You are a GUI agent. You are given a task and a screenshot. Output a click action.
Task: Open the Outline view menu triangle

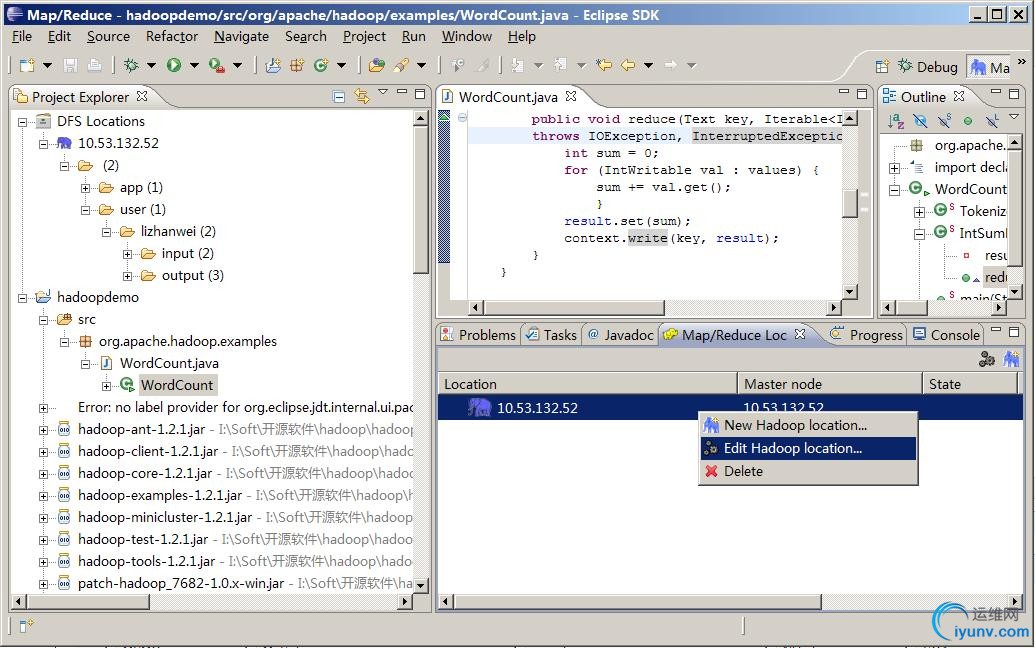pyautogui.click(x=1014, y=117)
